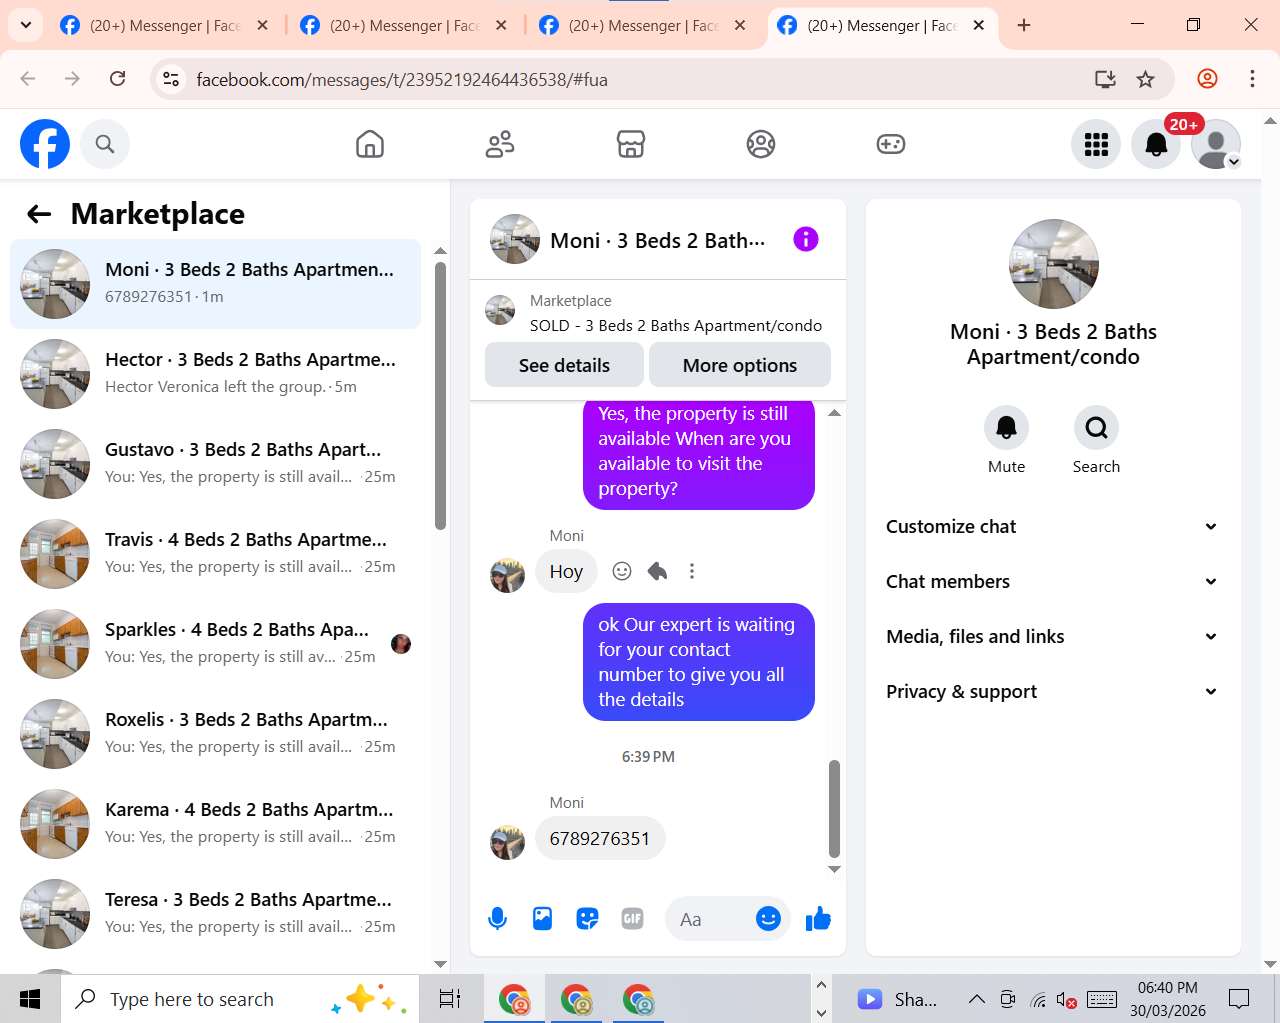Screen dimensions: 1280x1023
Task: Open the Hector 3 Beds conversation
Action: [x=215, y=373]
